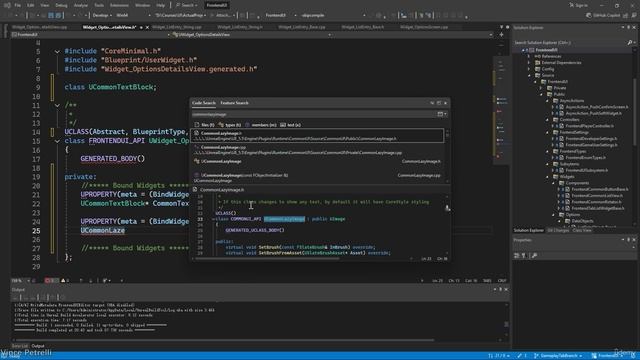640x360 pixels.
Task: Filter search results by members
Action: point(260,125)
